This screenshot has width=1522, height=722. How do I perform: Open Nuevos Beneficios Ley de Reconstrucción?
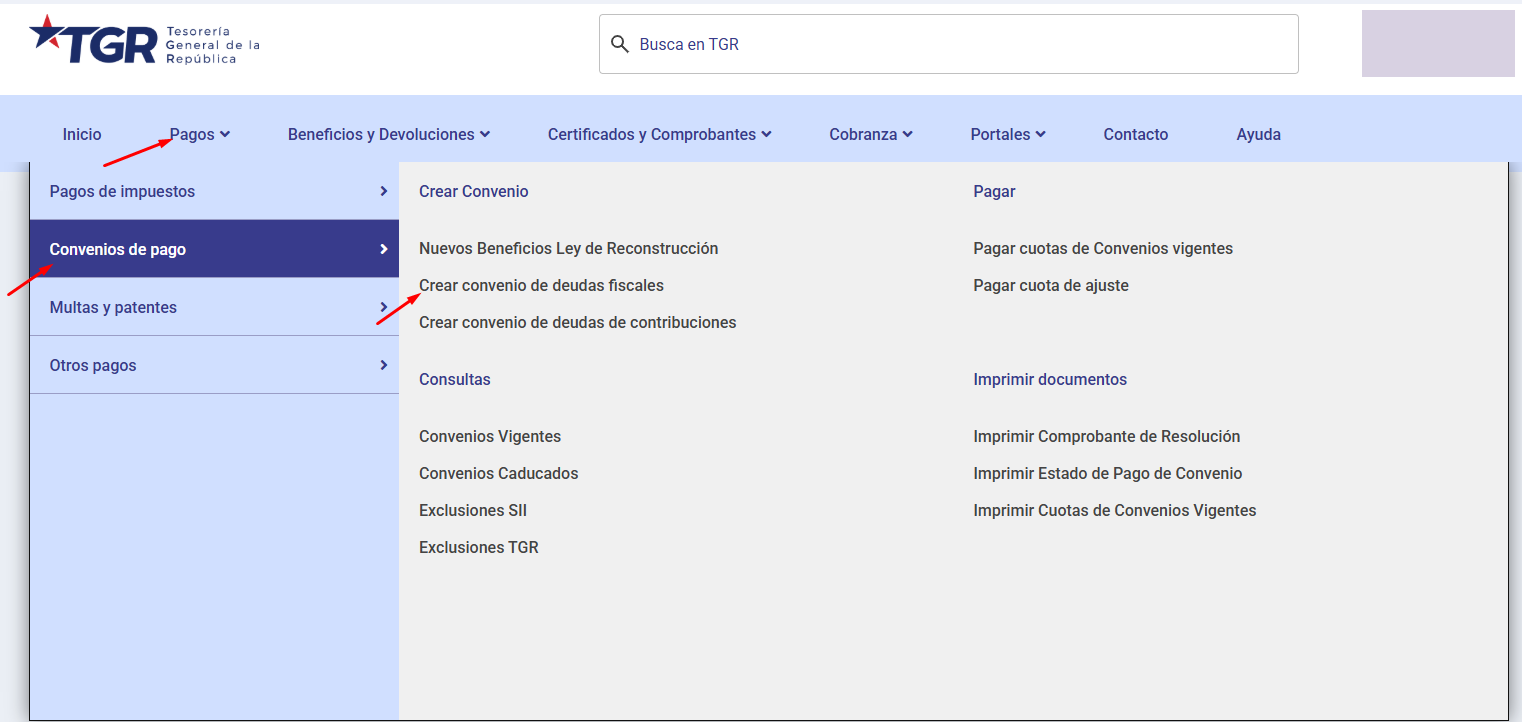568,248
